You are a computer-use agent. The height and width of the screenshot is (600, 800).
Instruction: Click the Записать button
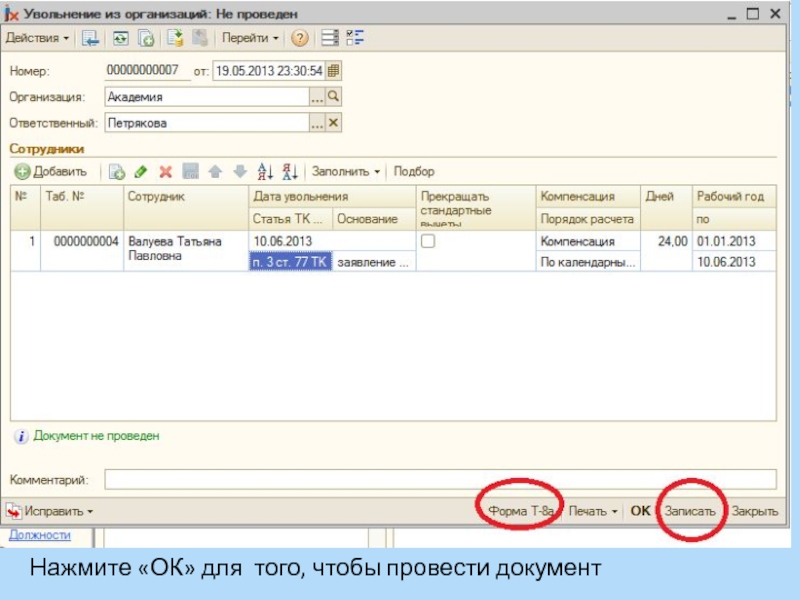point(690,511)
